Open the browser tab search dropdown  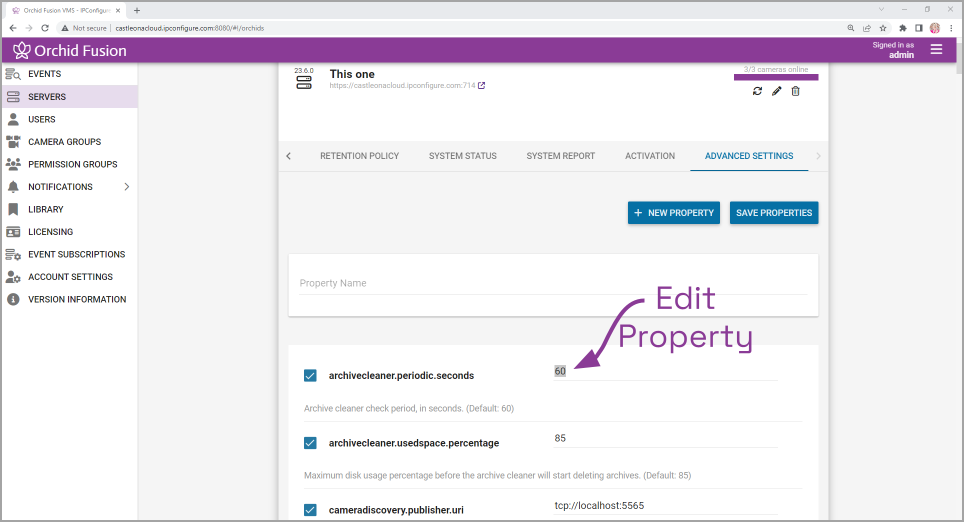881,10
